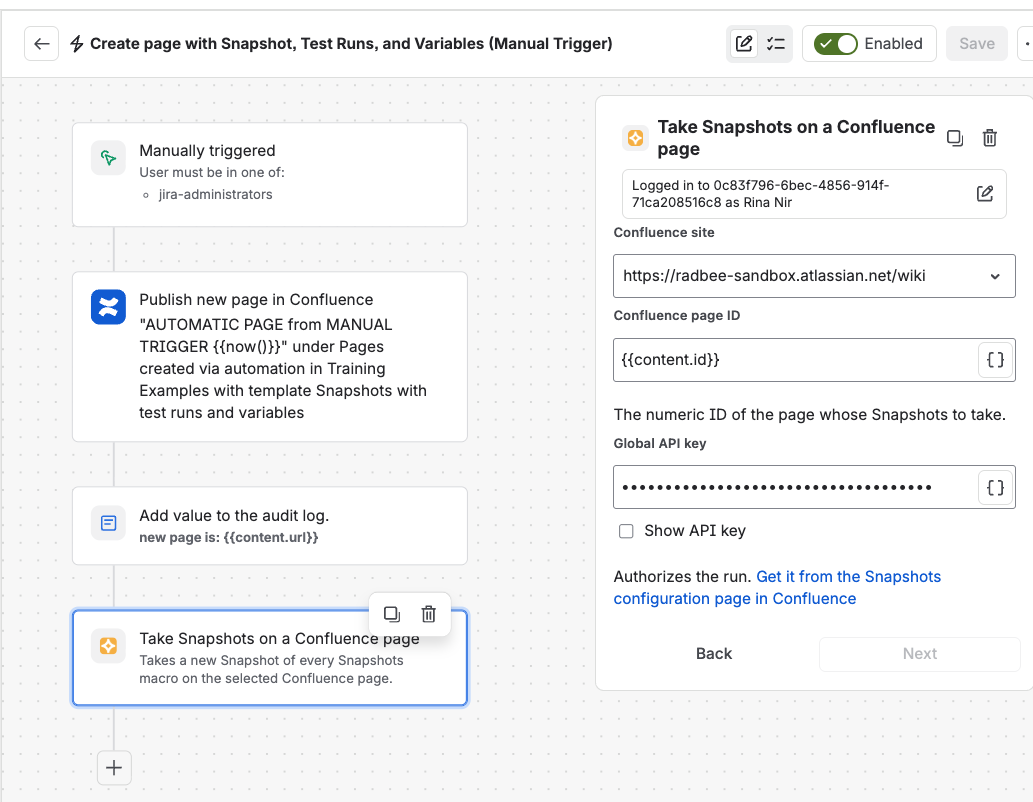The height and width of the screenshot is (802, 1033).
Task: Edit the logged-in connection
Action: pos(984,194)
